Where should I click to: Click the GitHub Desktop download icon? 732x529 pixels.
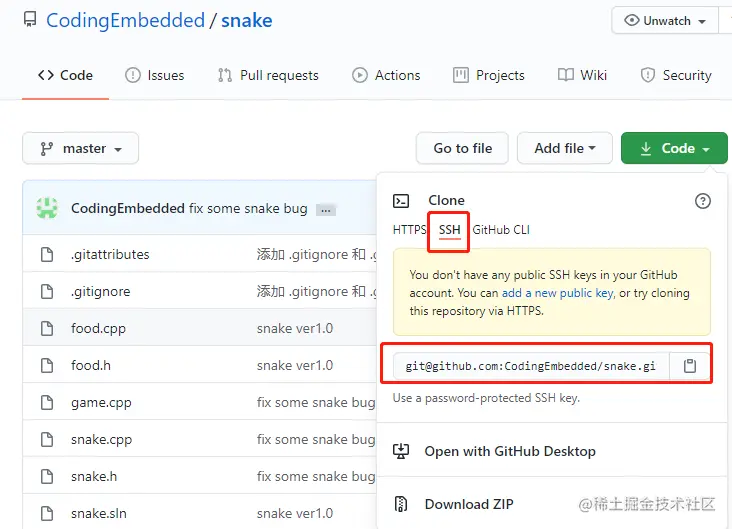(401, 451)
